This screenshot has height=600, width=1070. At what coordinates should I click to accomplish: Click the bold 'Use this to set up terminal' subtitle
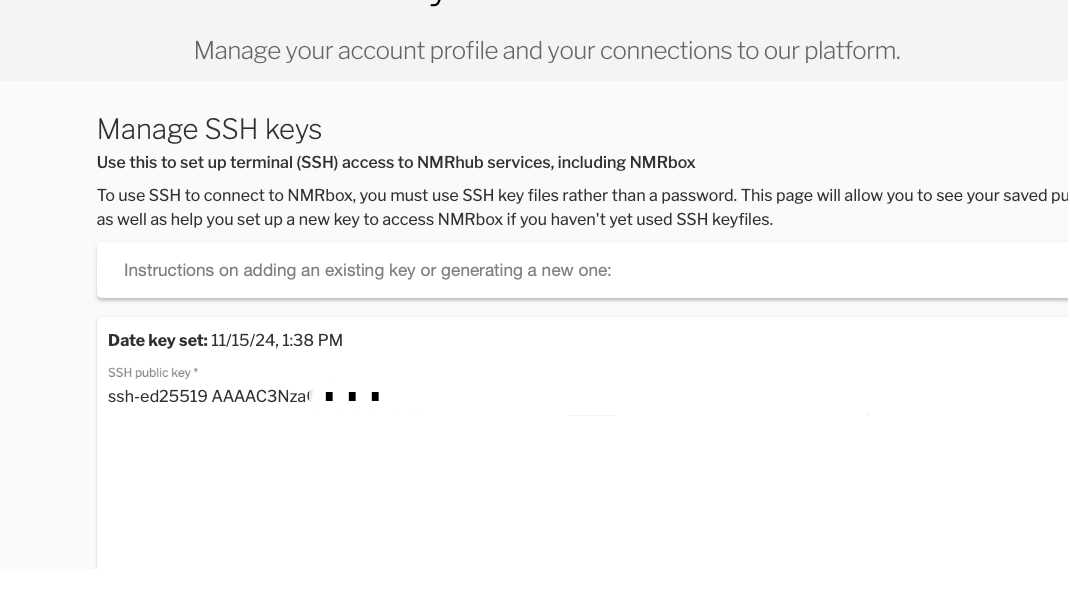click(396, 162)
